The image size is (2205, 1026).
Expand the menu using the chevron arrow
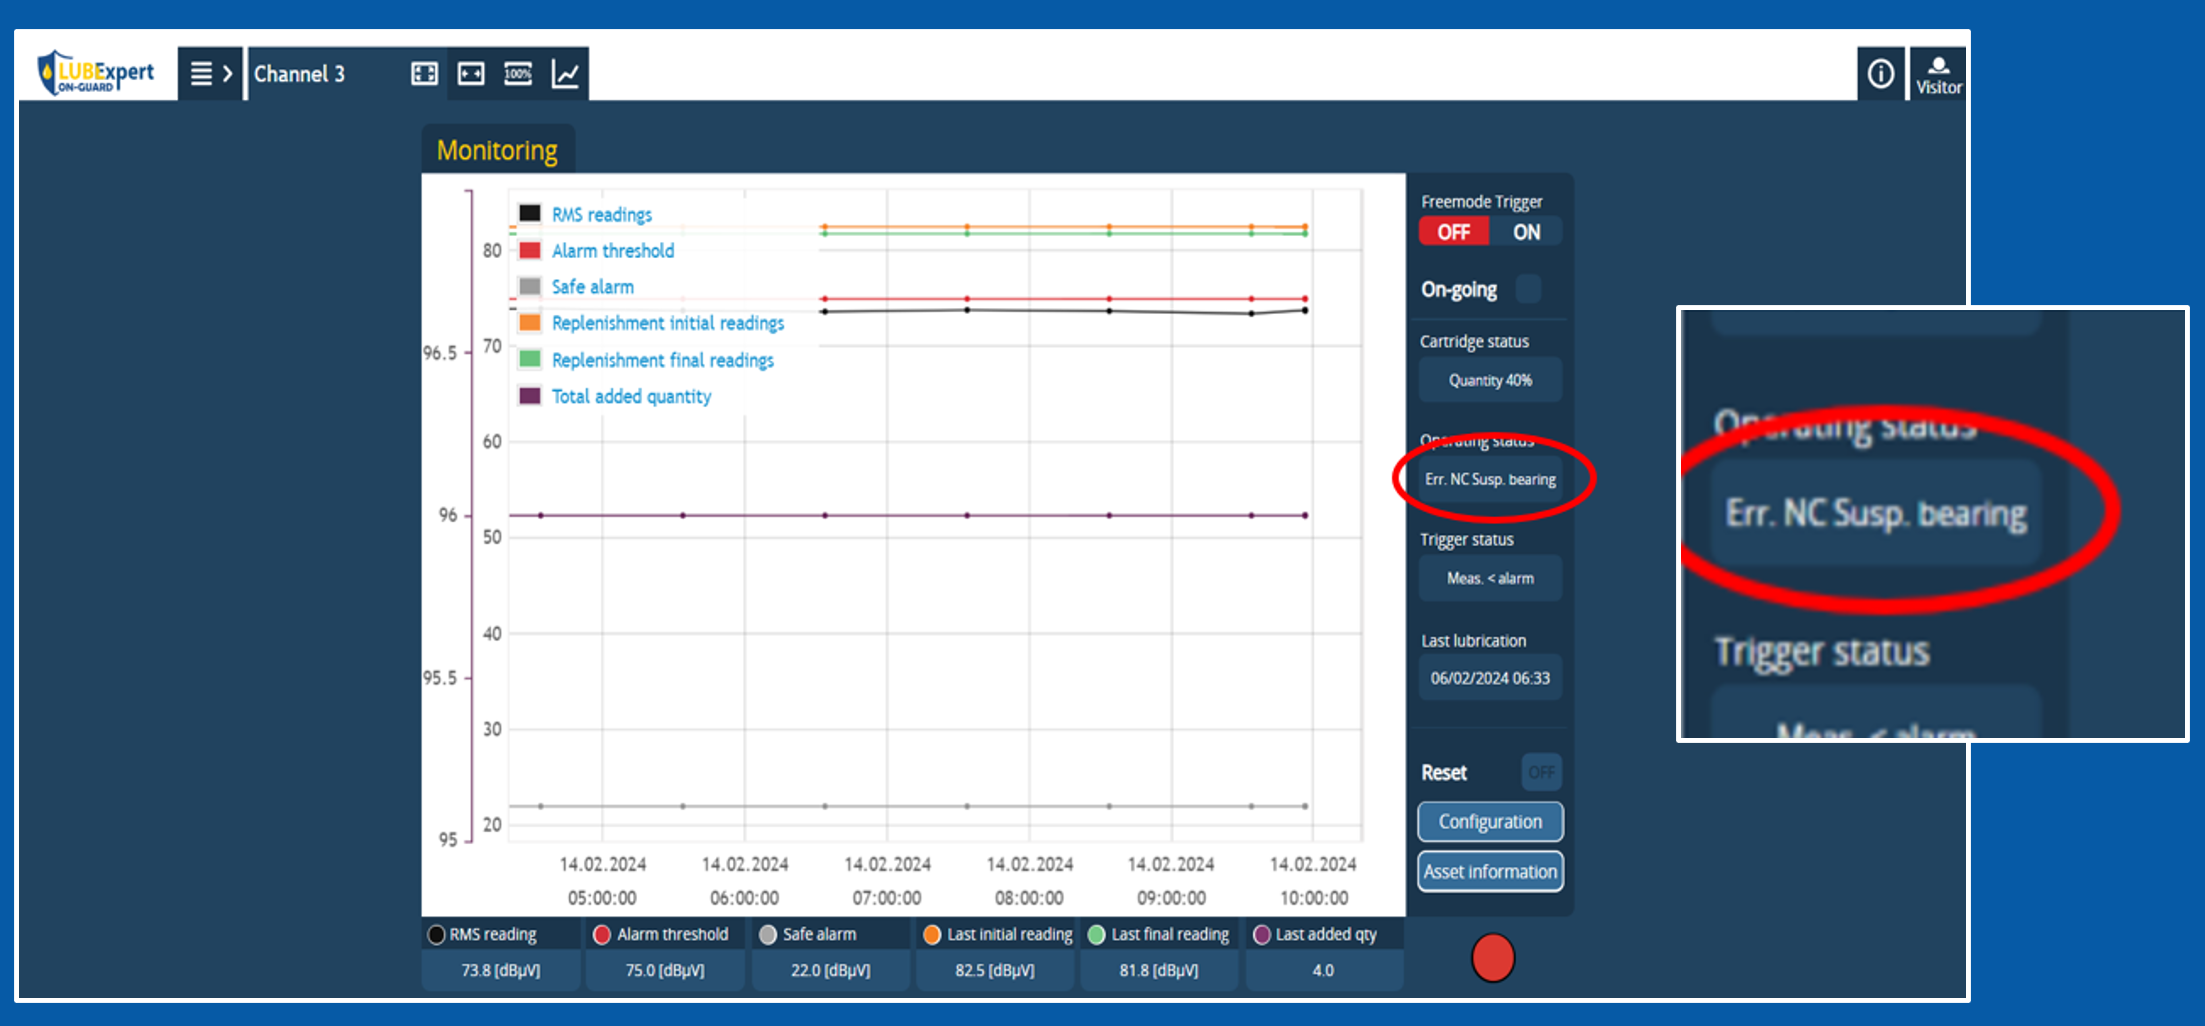coord(228,74)
